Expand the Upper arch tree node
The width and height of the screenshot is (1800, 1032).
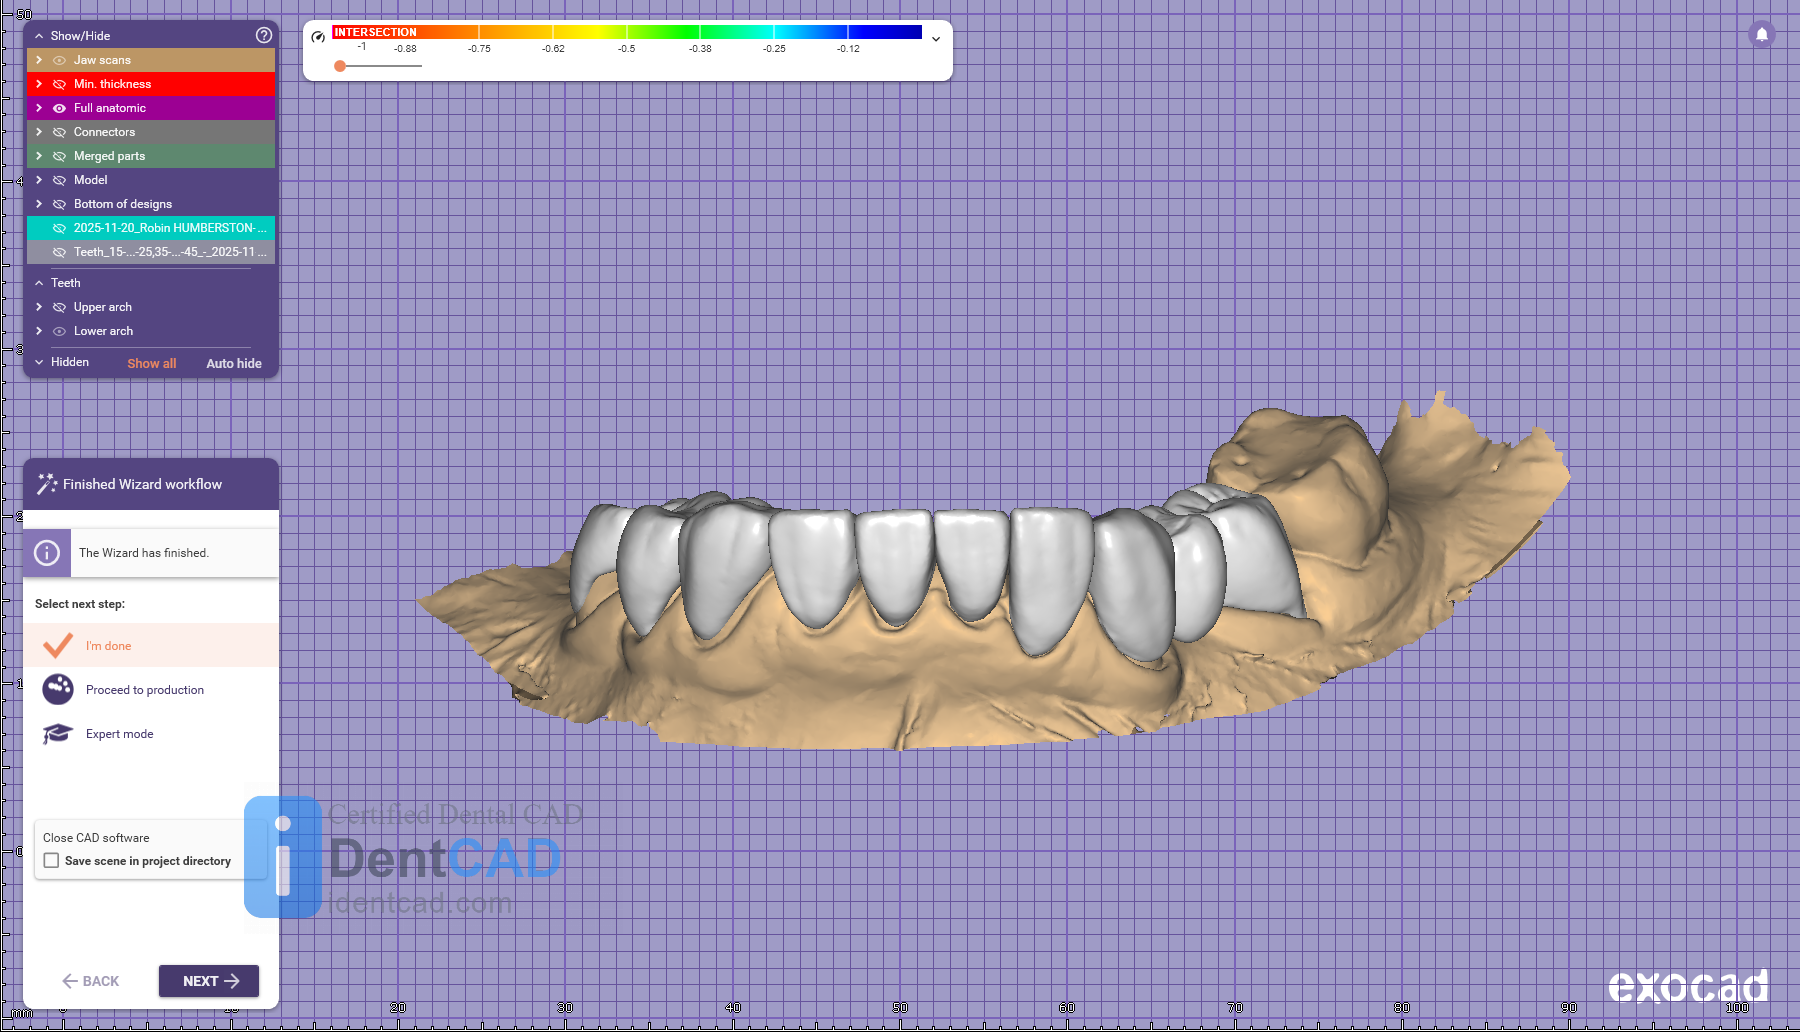click(x=39, y=307)
